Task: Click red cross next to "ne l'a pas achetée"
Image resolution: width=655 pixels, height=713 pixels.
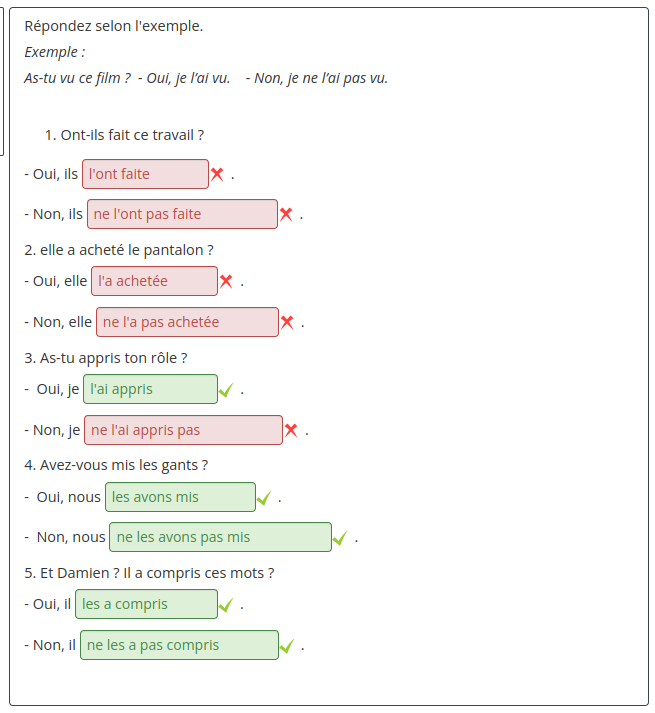Action: pos(287,322)
